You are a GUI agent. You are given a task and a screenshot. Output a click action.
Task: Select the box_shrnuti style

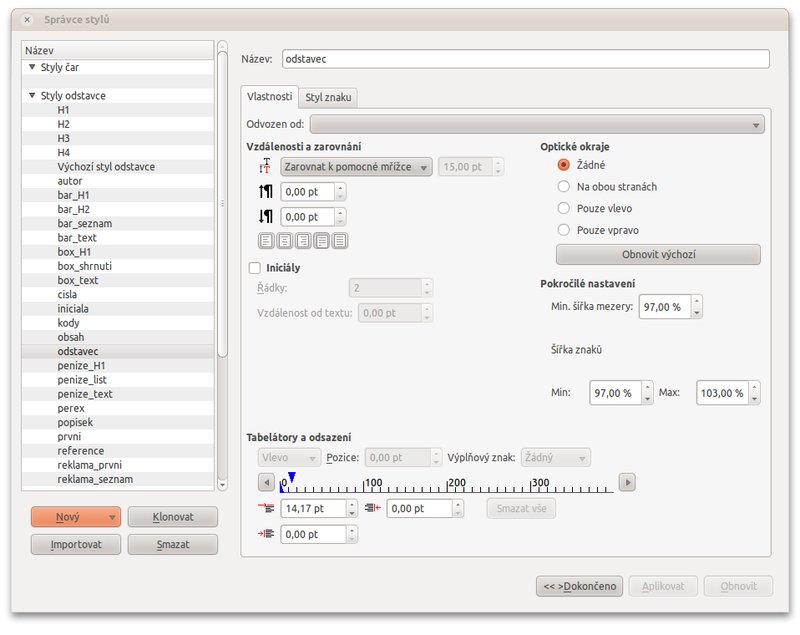[85, 266]
